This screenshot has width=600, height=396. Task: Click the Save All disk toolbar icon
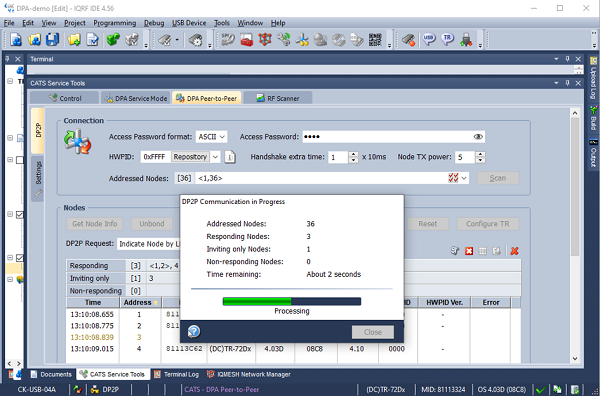pos(52,39)
